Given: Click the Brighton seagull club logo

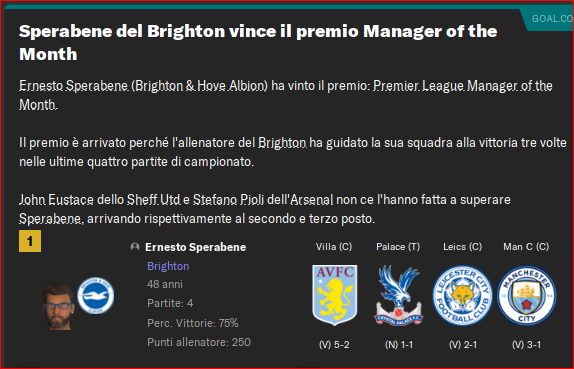Looking at the screenshot, I should (96, 295).
